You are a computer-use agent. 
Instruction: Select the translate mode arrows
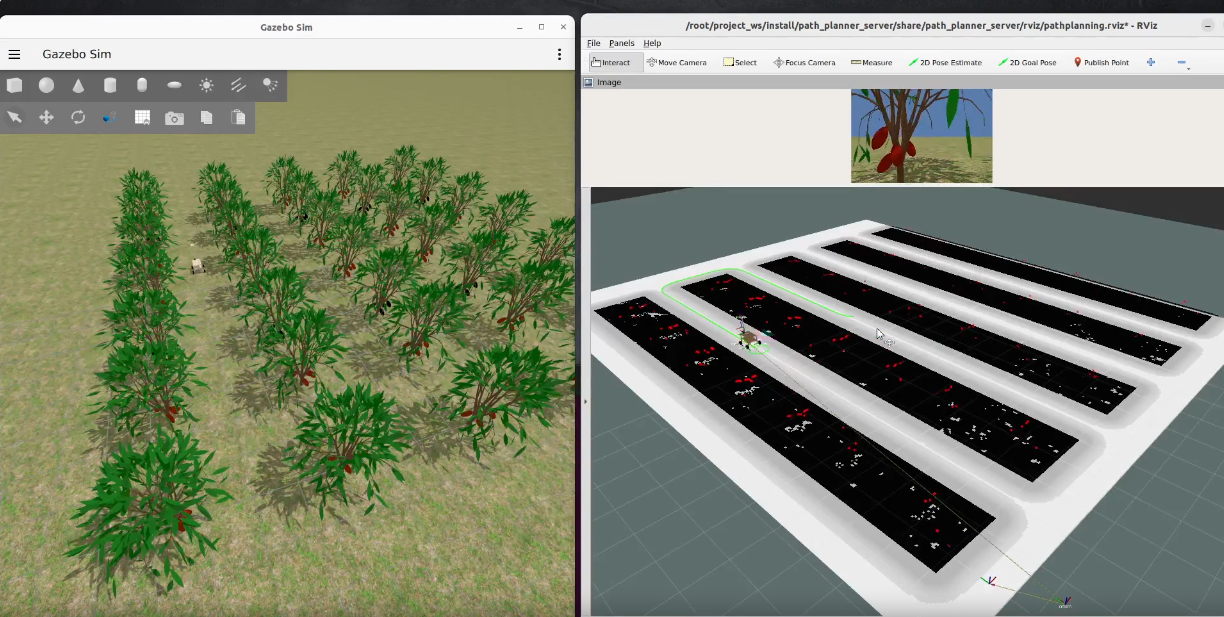click(47, 118)
